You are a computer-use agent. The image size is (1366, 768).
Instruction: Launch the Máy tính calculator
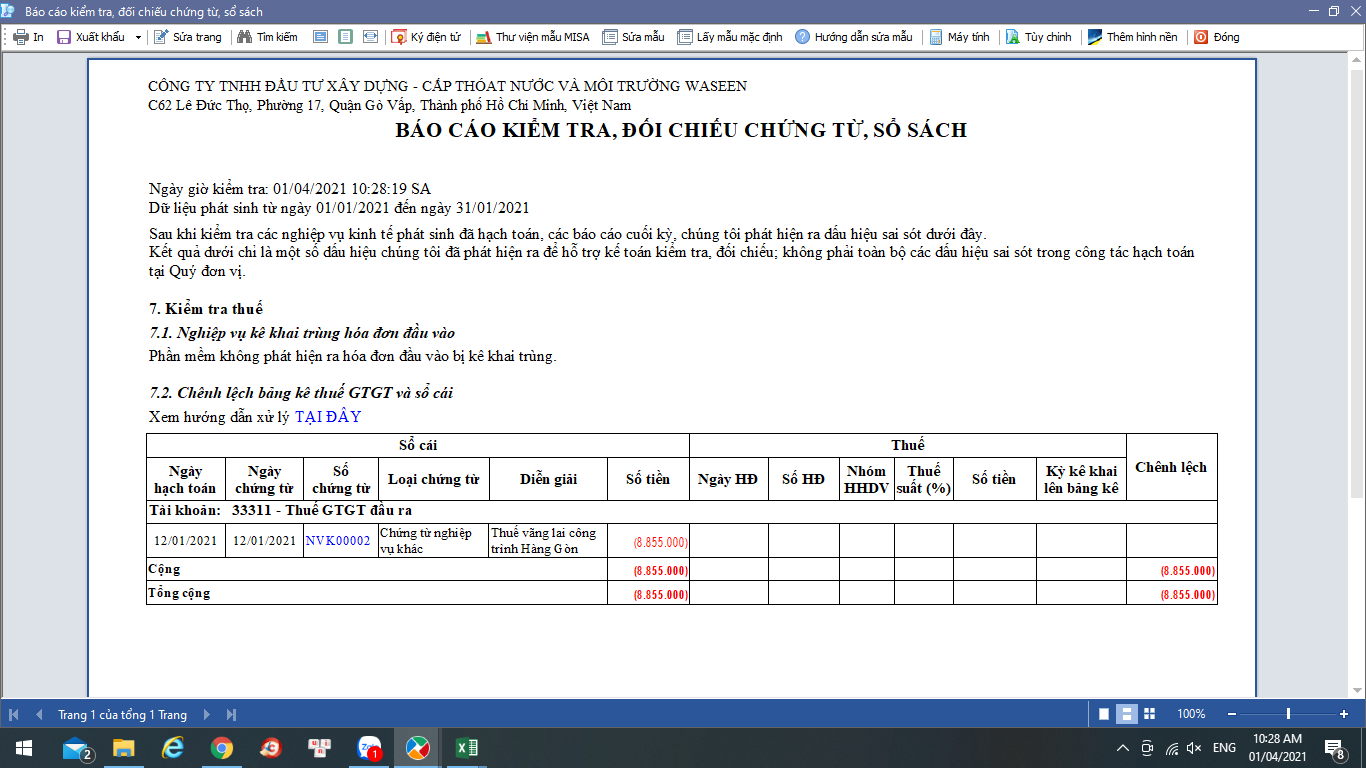[958, 37]
